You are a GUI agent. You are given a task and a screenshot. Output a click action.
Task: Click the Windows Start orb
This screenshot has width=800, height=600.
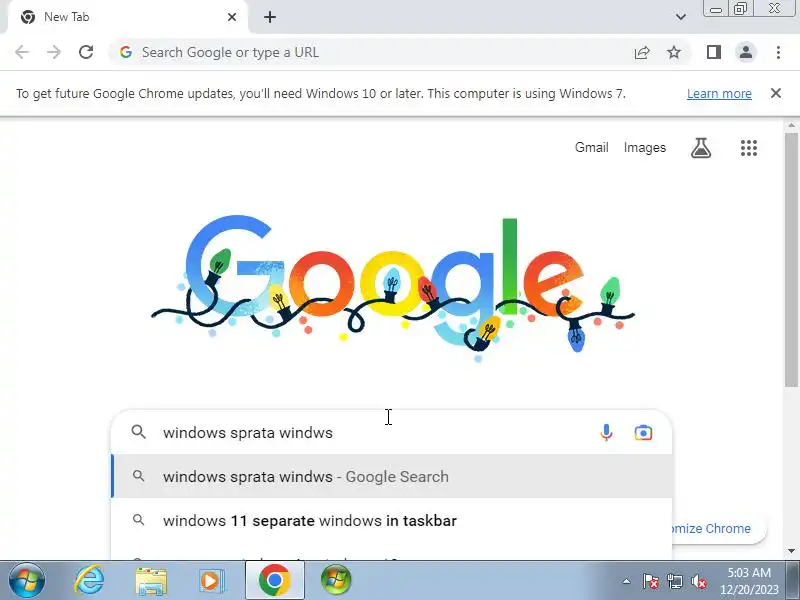click(x=27, y=580)
